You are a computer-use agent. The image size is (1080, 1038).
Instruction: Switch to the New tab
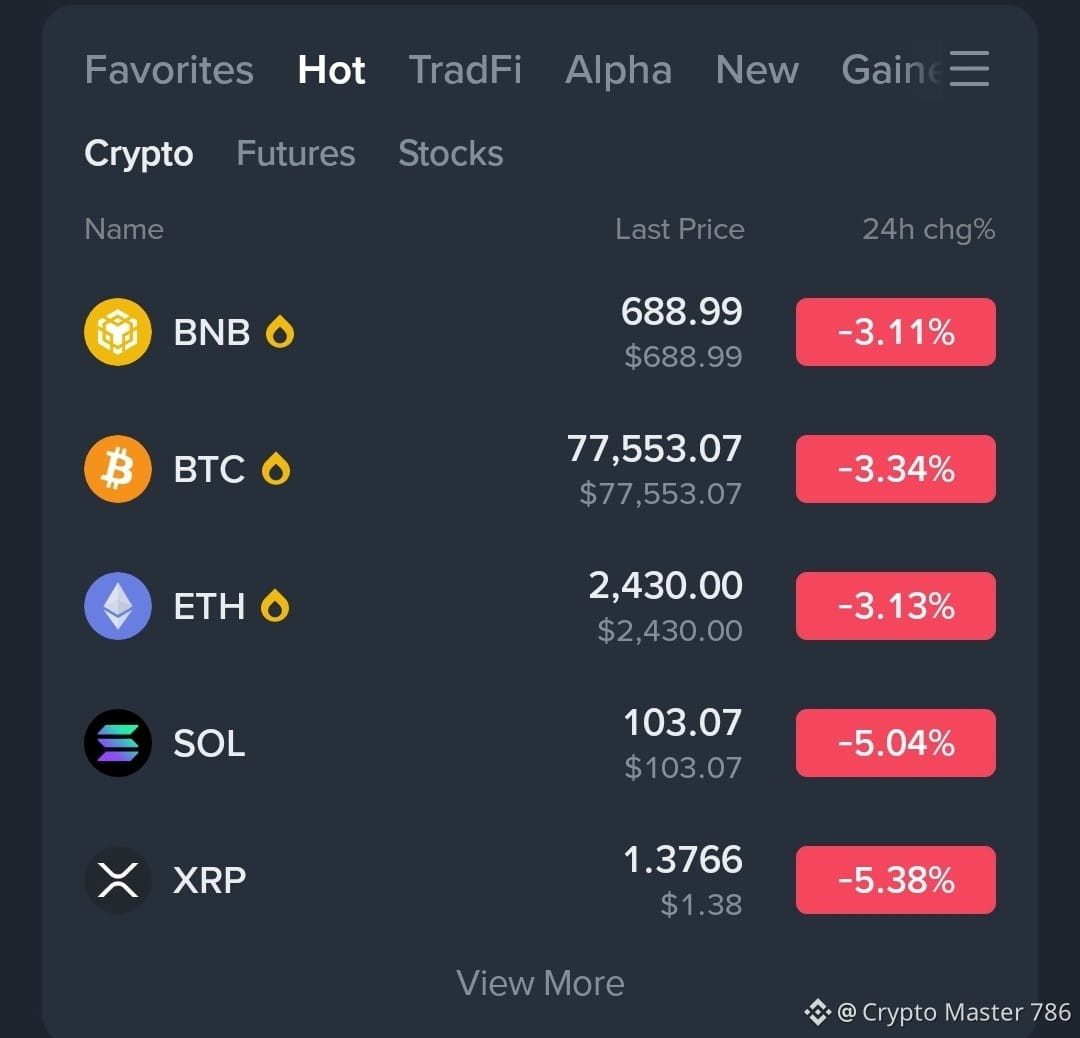click(757, 70)
